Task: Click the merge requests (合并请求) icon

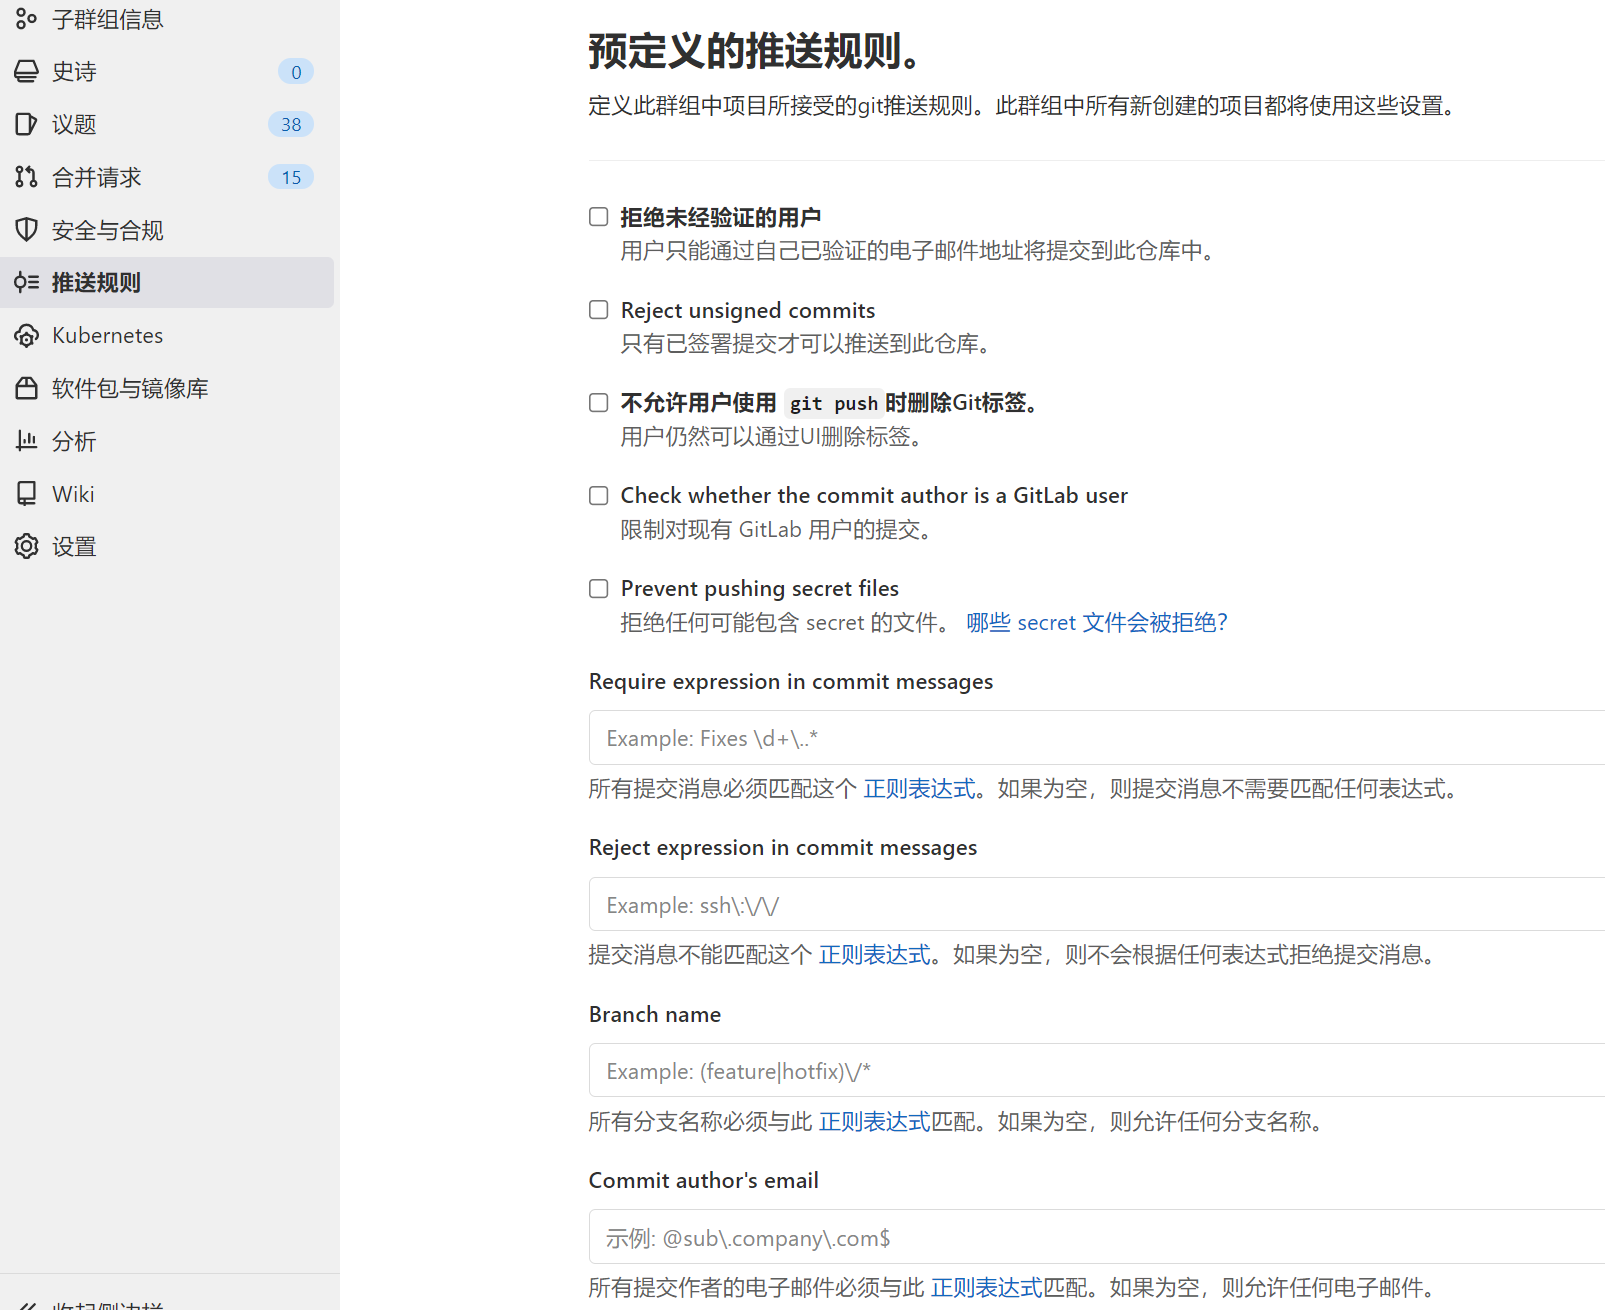Action: point(26,177)
